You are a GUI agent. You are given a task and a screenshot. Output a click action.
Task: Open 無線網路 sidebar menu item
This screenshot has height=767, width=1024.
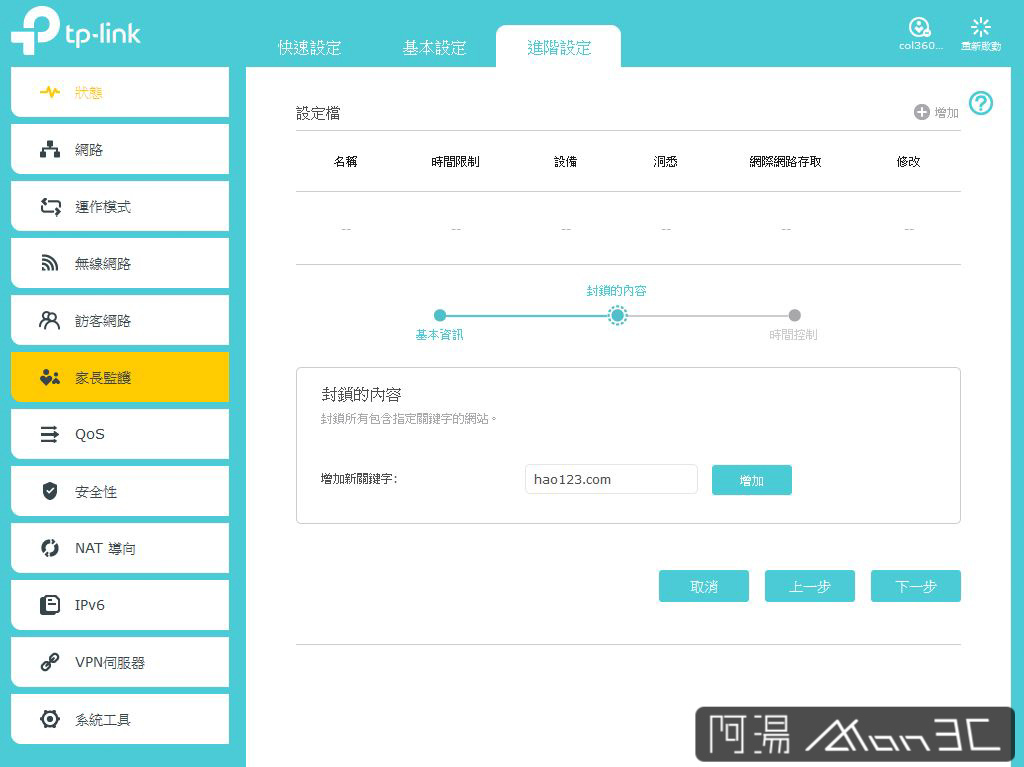120,263
